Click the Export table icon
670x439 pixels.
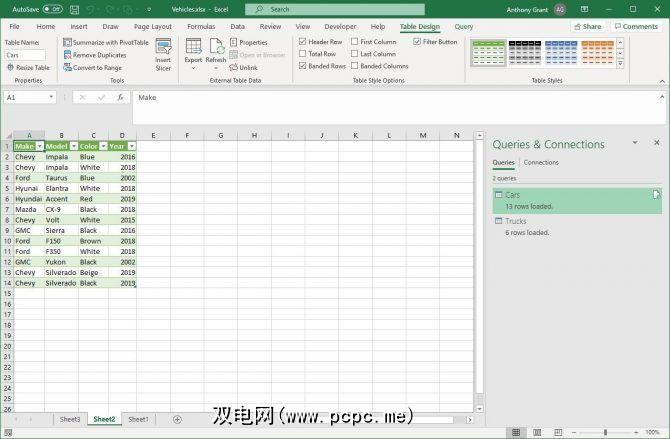pyautogui.click(x=193, y=51)
